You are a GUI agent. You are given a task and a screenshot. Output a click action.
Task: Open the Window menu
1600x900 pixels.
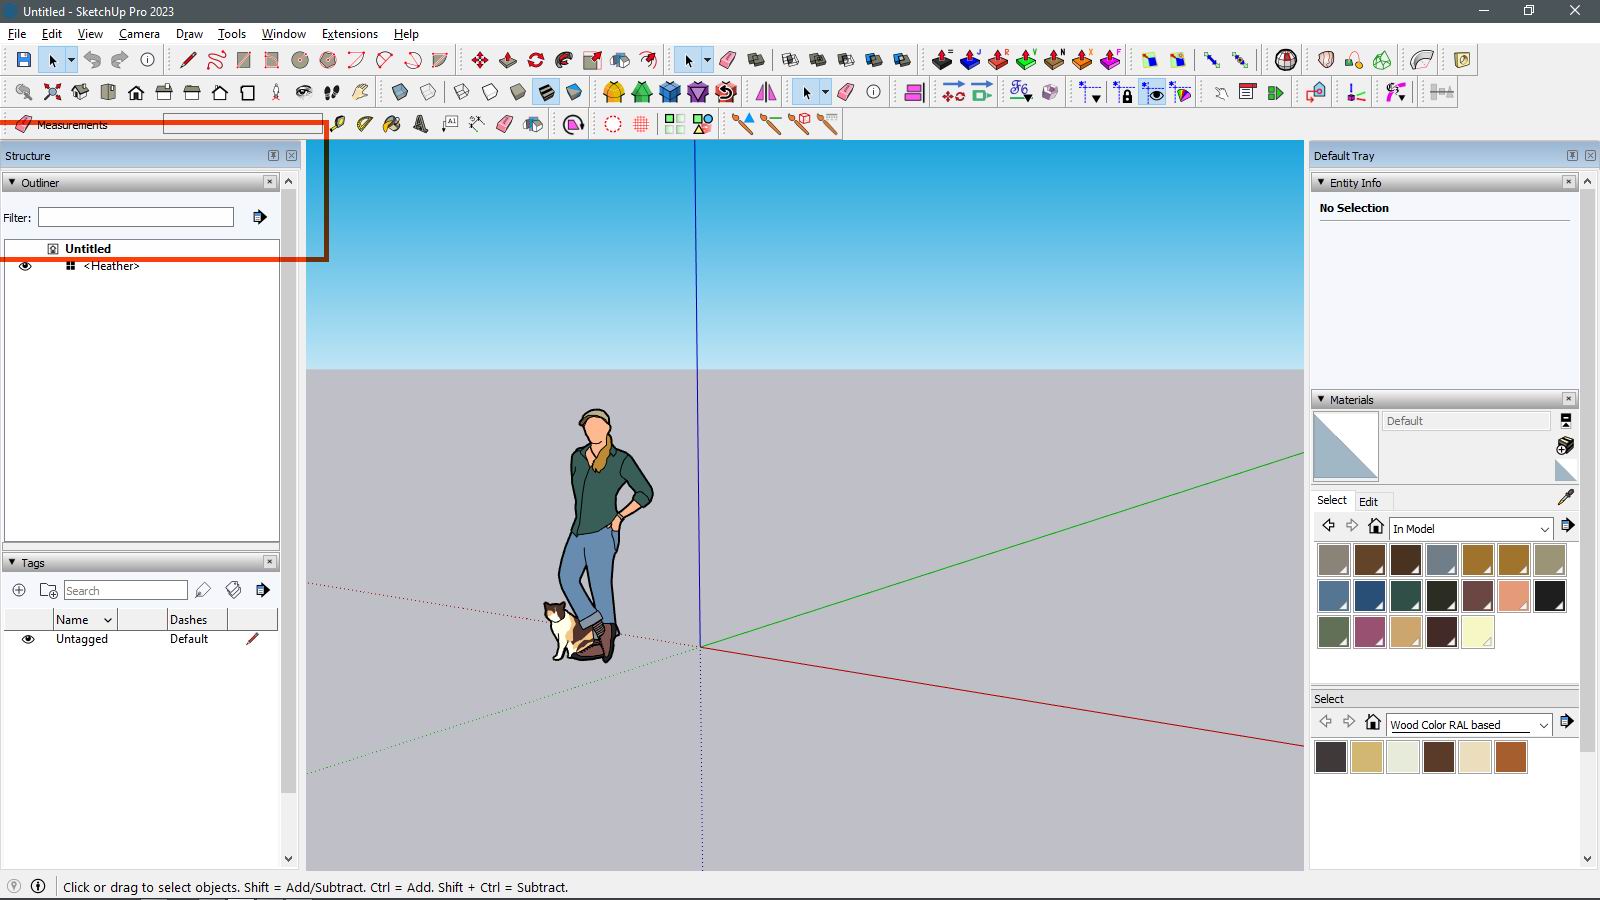284,33
